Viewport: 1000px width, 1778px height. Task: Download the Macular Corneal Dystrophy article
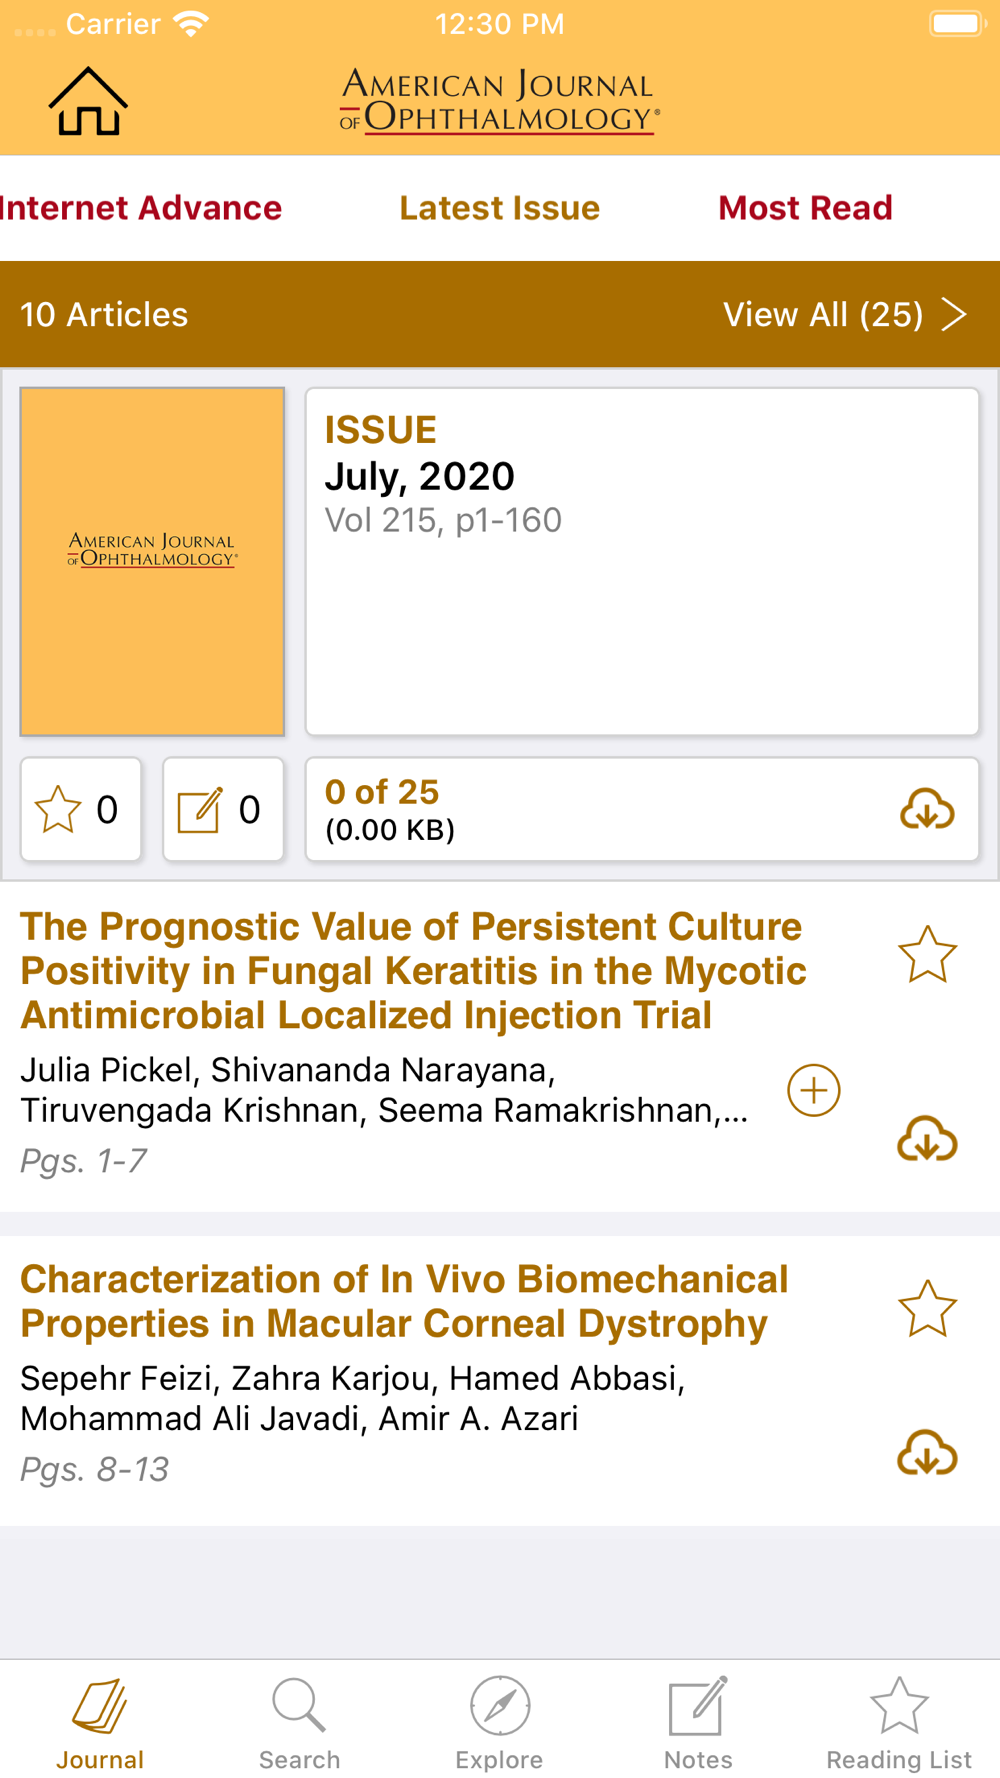(927, 1452)
